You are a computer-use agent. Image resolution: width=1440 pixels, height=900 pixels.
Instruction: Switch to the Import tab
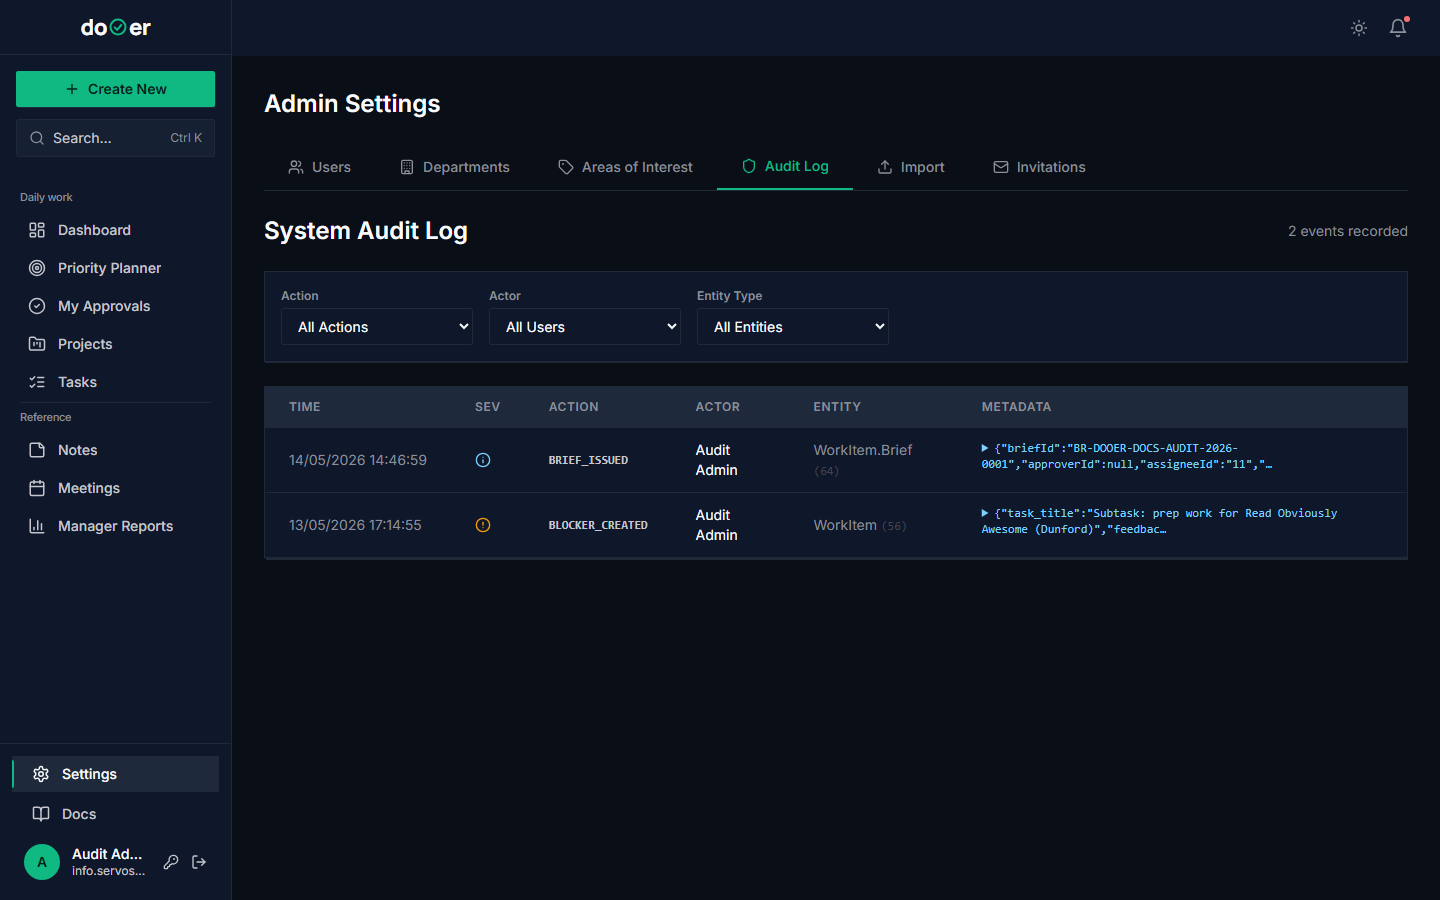911,167
